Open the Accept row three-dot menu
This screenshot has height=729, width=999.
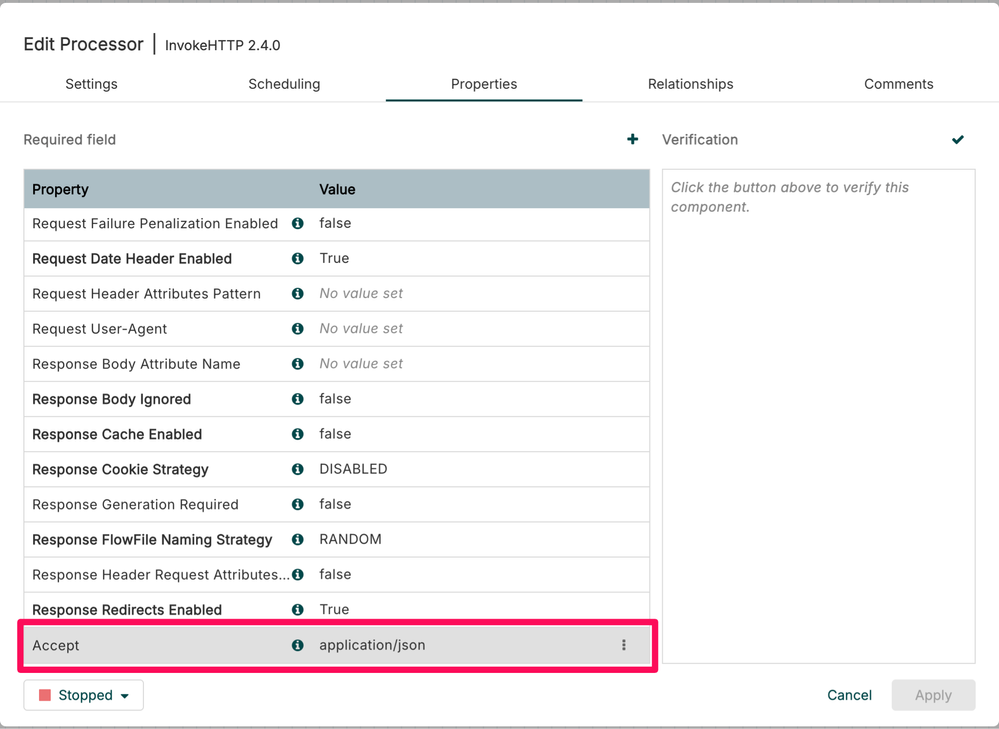coord(624,645)
